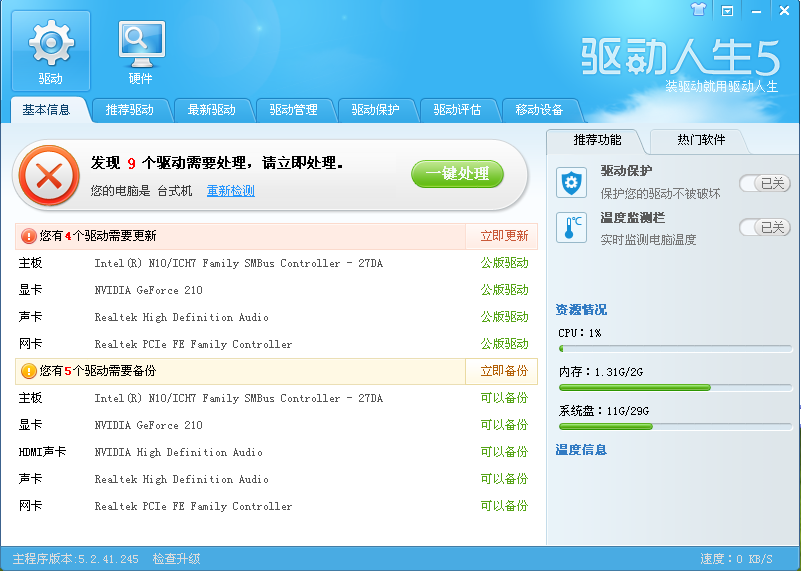Click 可以备份 for Realtek PCIe FE Controller
Viewport: 801px width, 571px height.
coord(504,506)
